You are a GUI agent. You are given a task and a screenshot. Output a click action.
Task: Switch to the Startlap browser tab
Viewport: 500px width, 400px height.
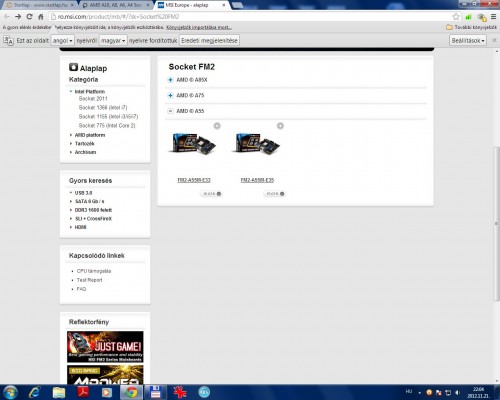click(39, 5)
